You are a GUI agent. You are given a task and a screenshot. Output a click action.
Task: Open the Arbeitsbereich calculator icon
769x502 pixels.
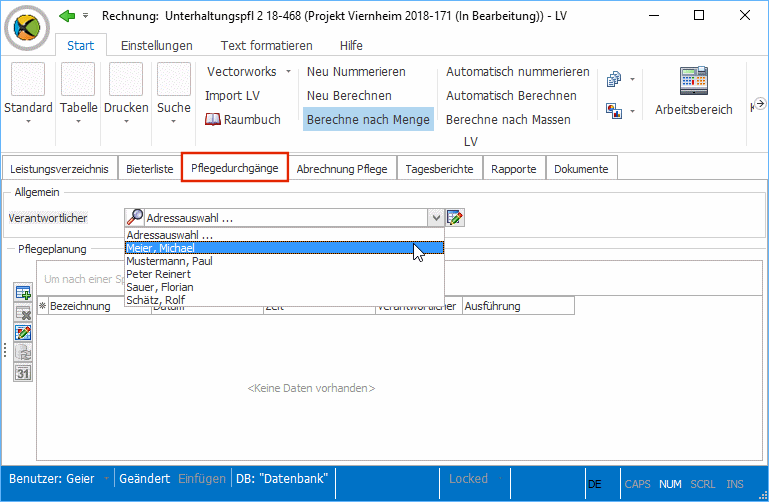693,80
